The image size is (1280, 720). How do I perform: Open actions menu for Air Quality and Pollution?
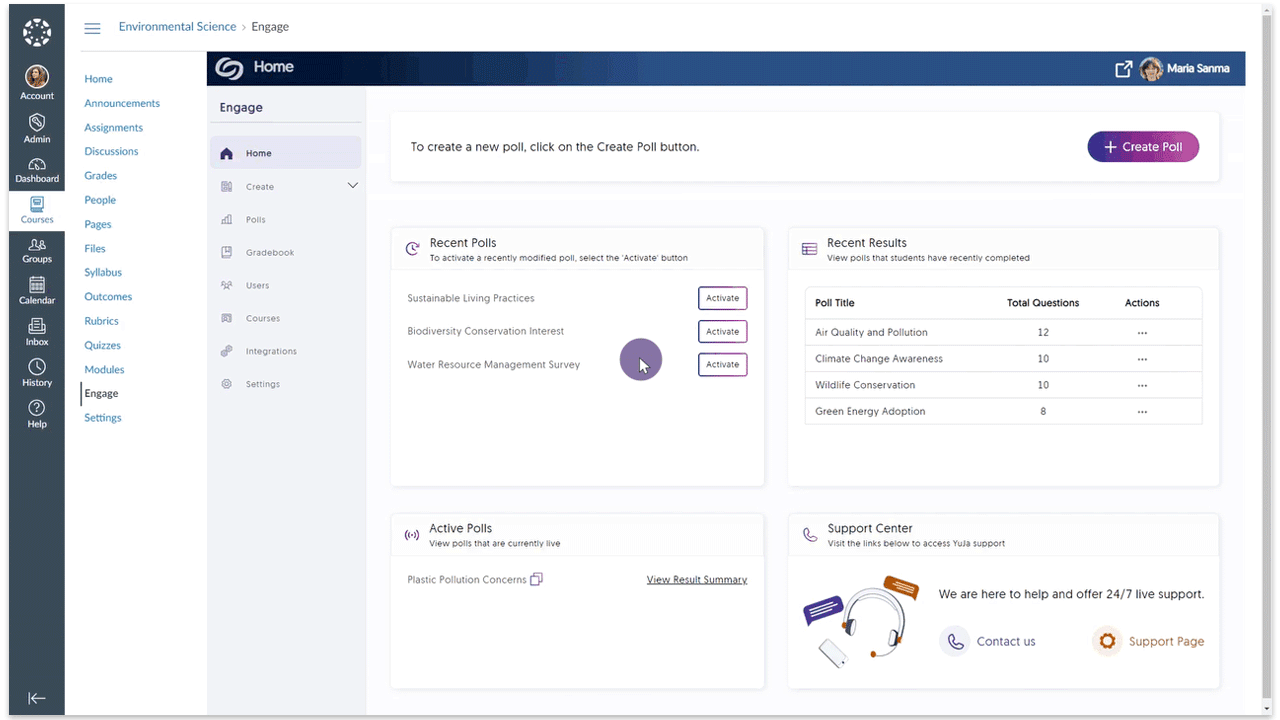point(1142,333)
